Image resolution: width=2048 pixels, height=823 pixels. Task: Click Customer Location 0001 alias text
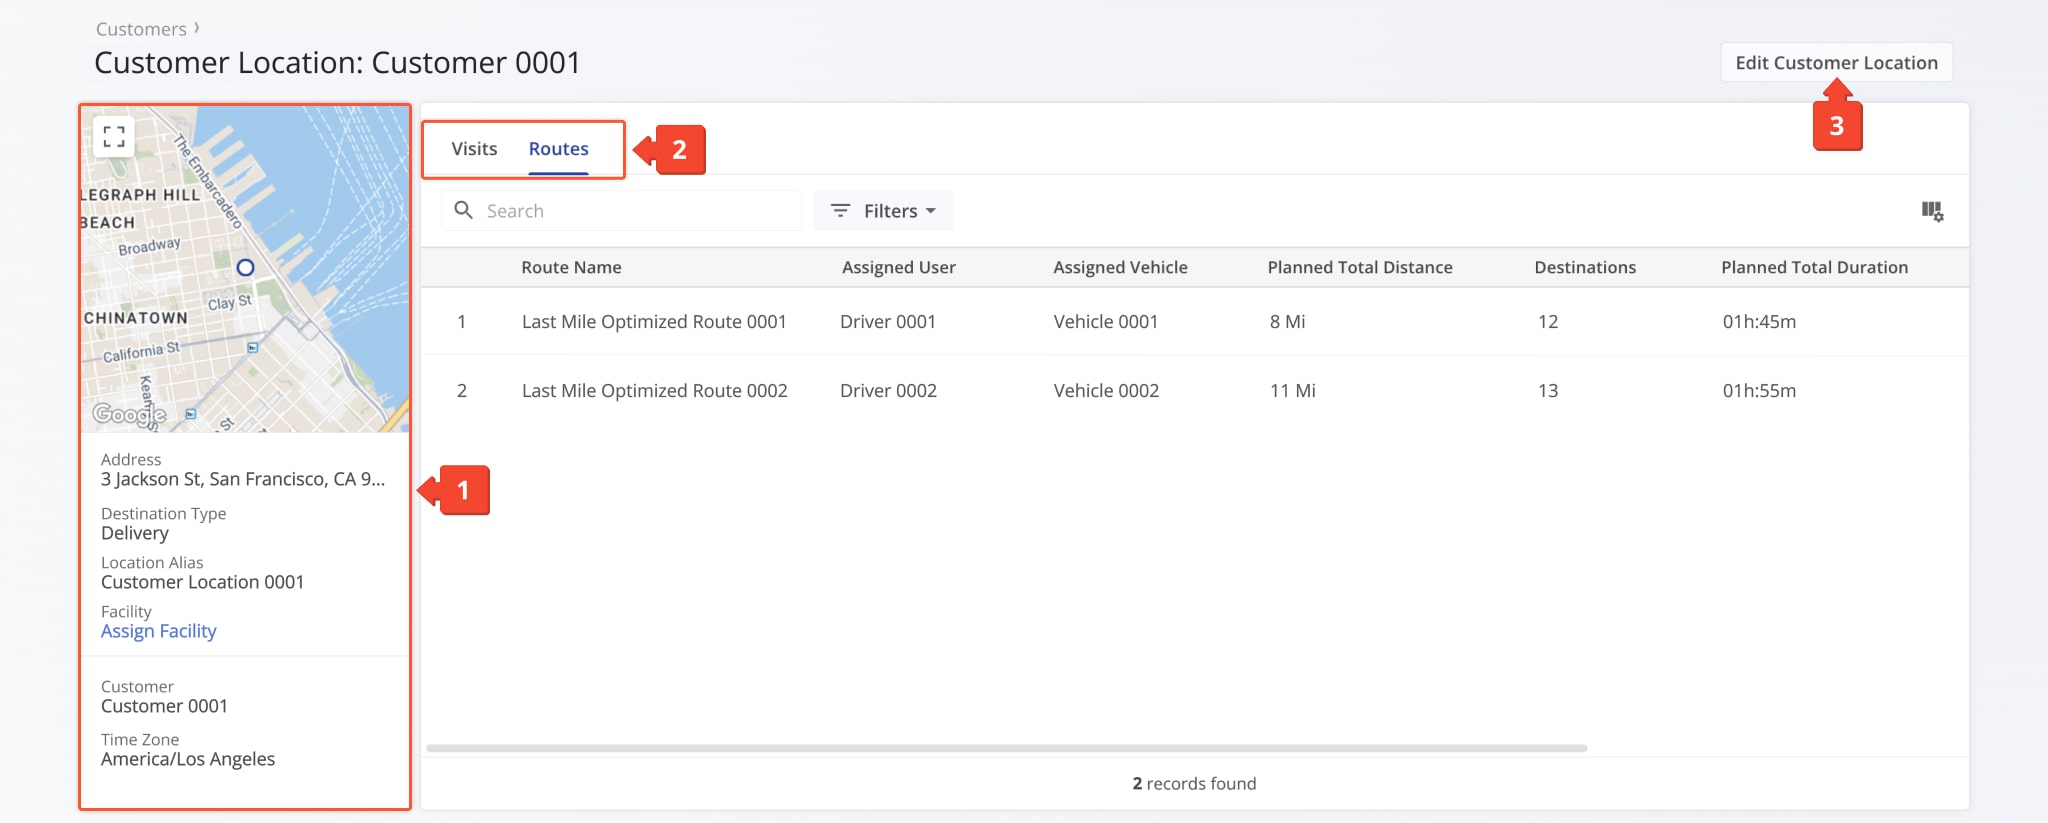coord(202,582)
